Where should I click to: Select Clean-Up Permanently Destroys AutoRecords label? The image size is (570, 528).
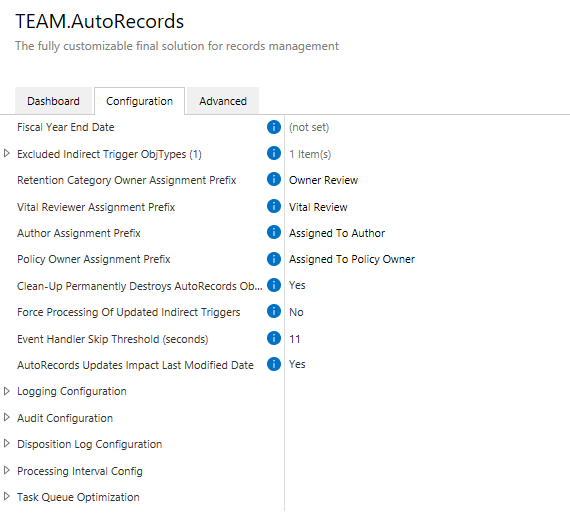coord(140,286)
